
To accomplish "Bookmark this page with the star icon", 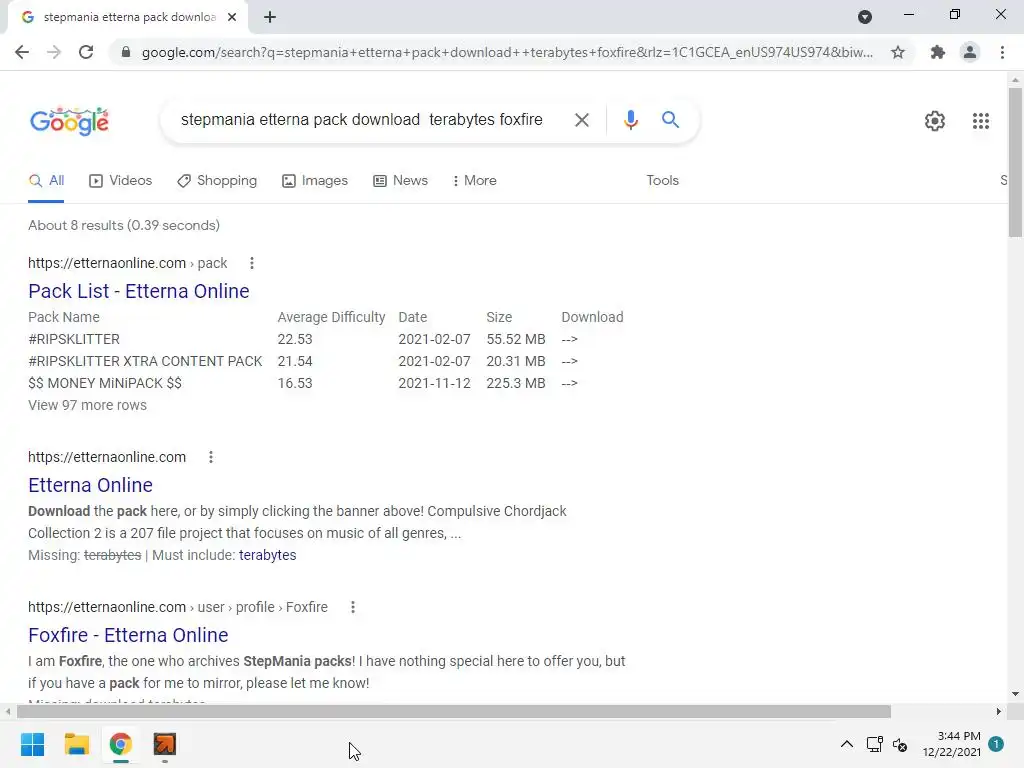I will coord(898,52).
